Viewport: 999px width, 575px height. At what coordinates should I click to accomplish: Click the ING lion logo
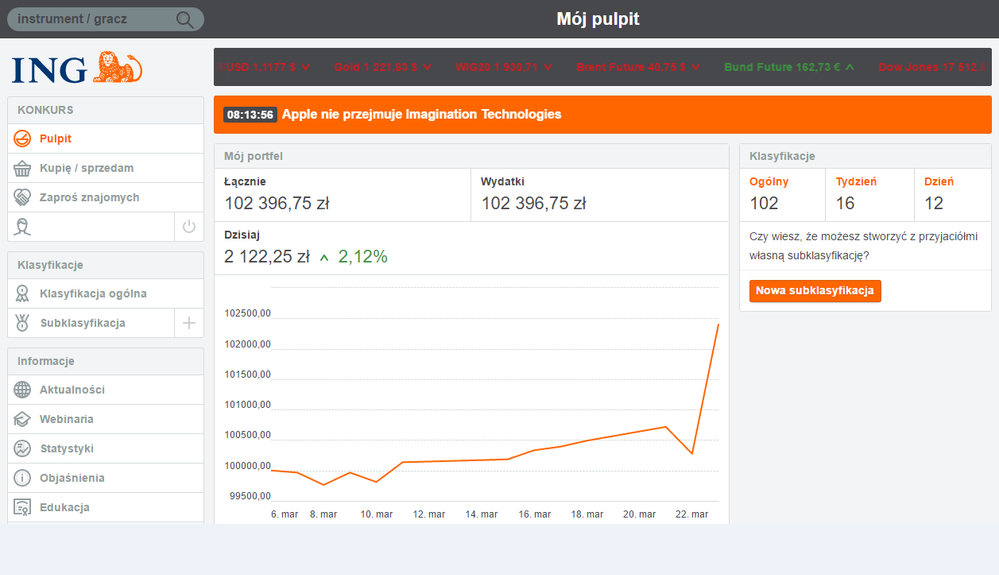78,68
